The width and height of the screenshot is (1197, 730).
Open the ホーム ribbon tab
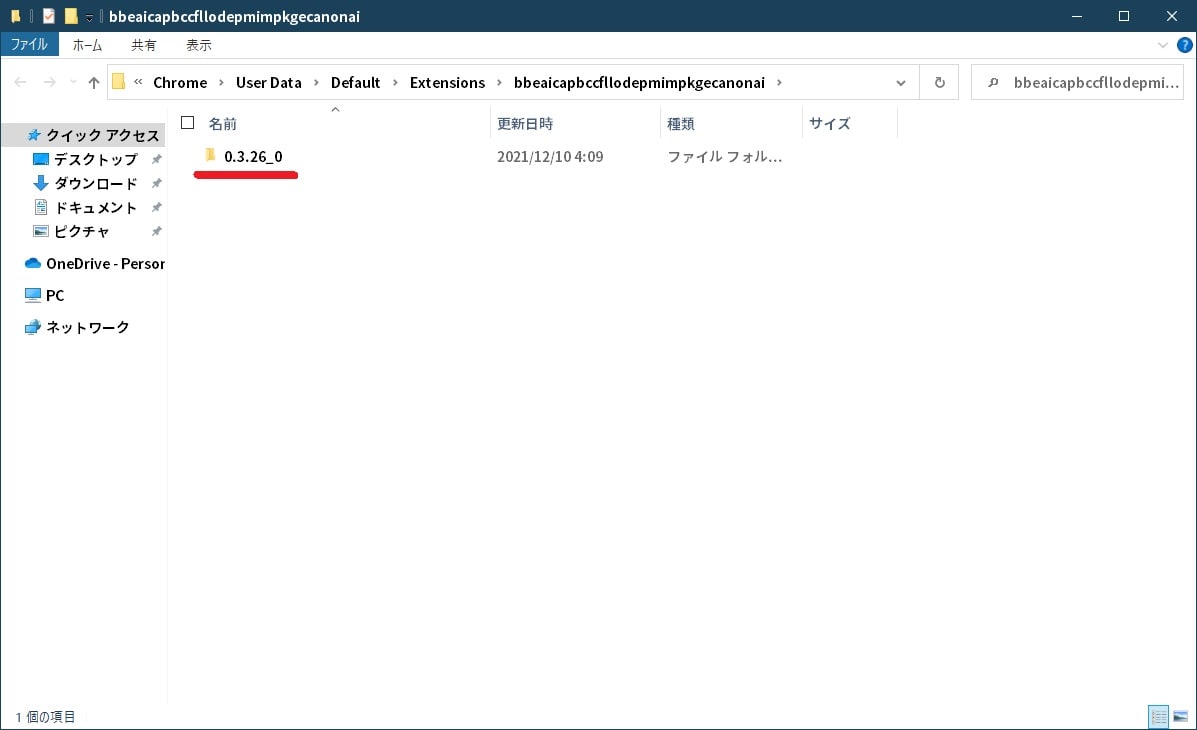click(x=87, y=45)
